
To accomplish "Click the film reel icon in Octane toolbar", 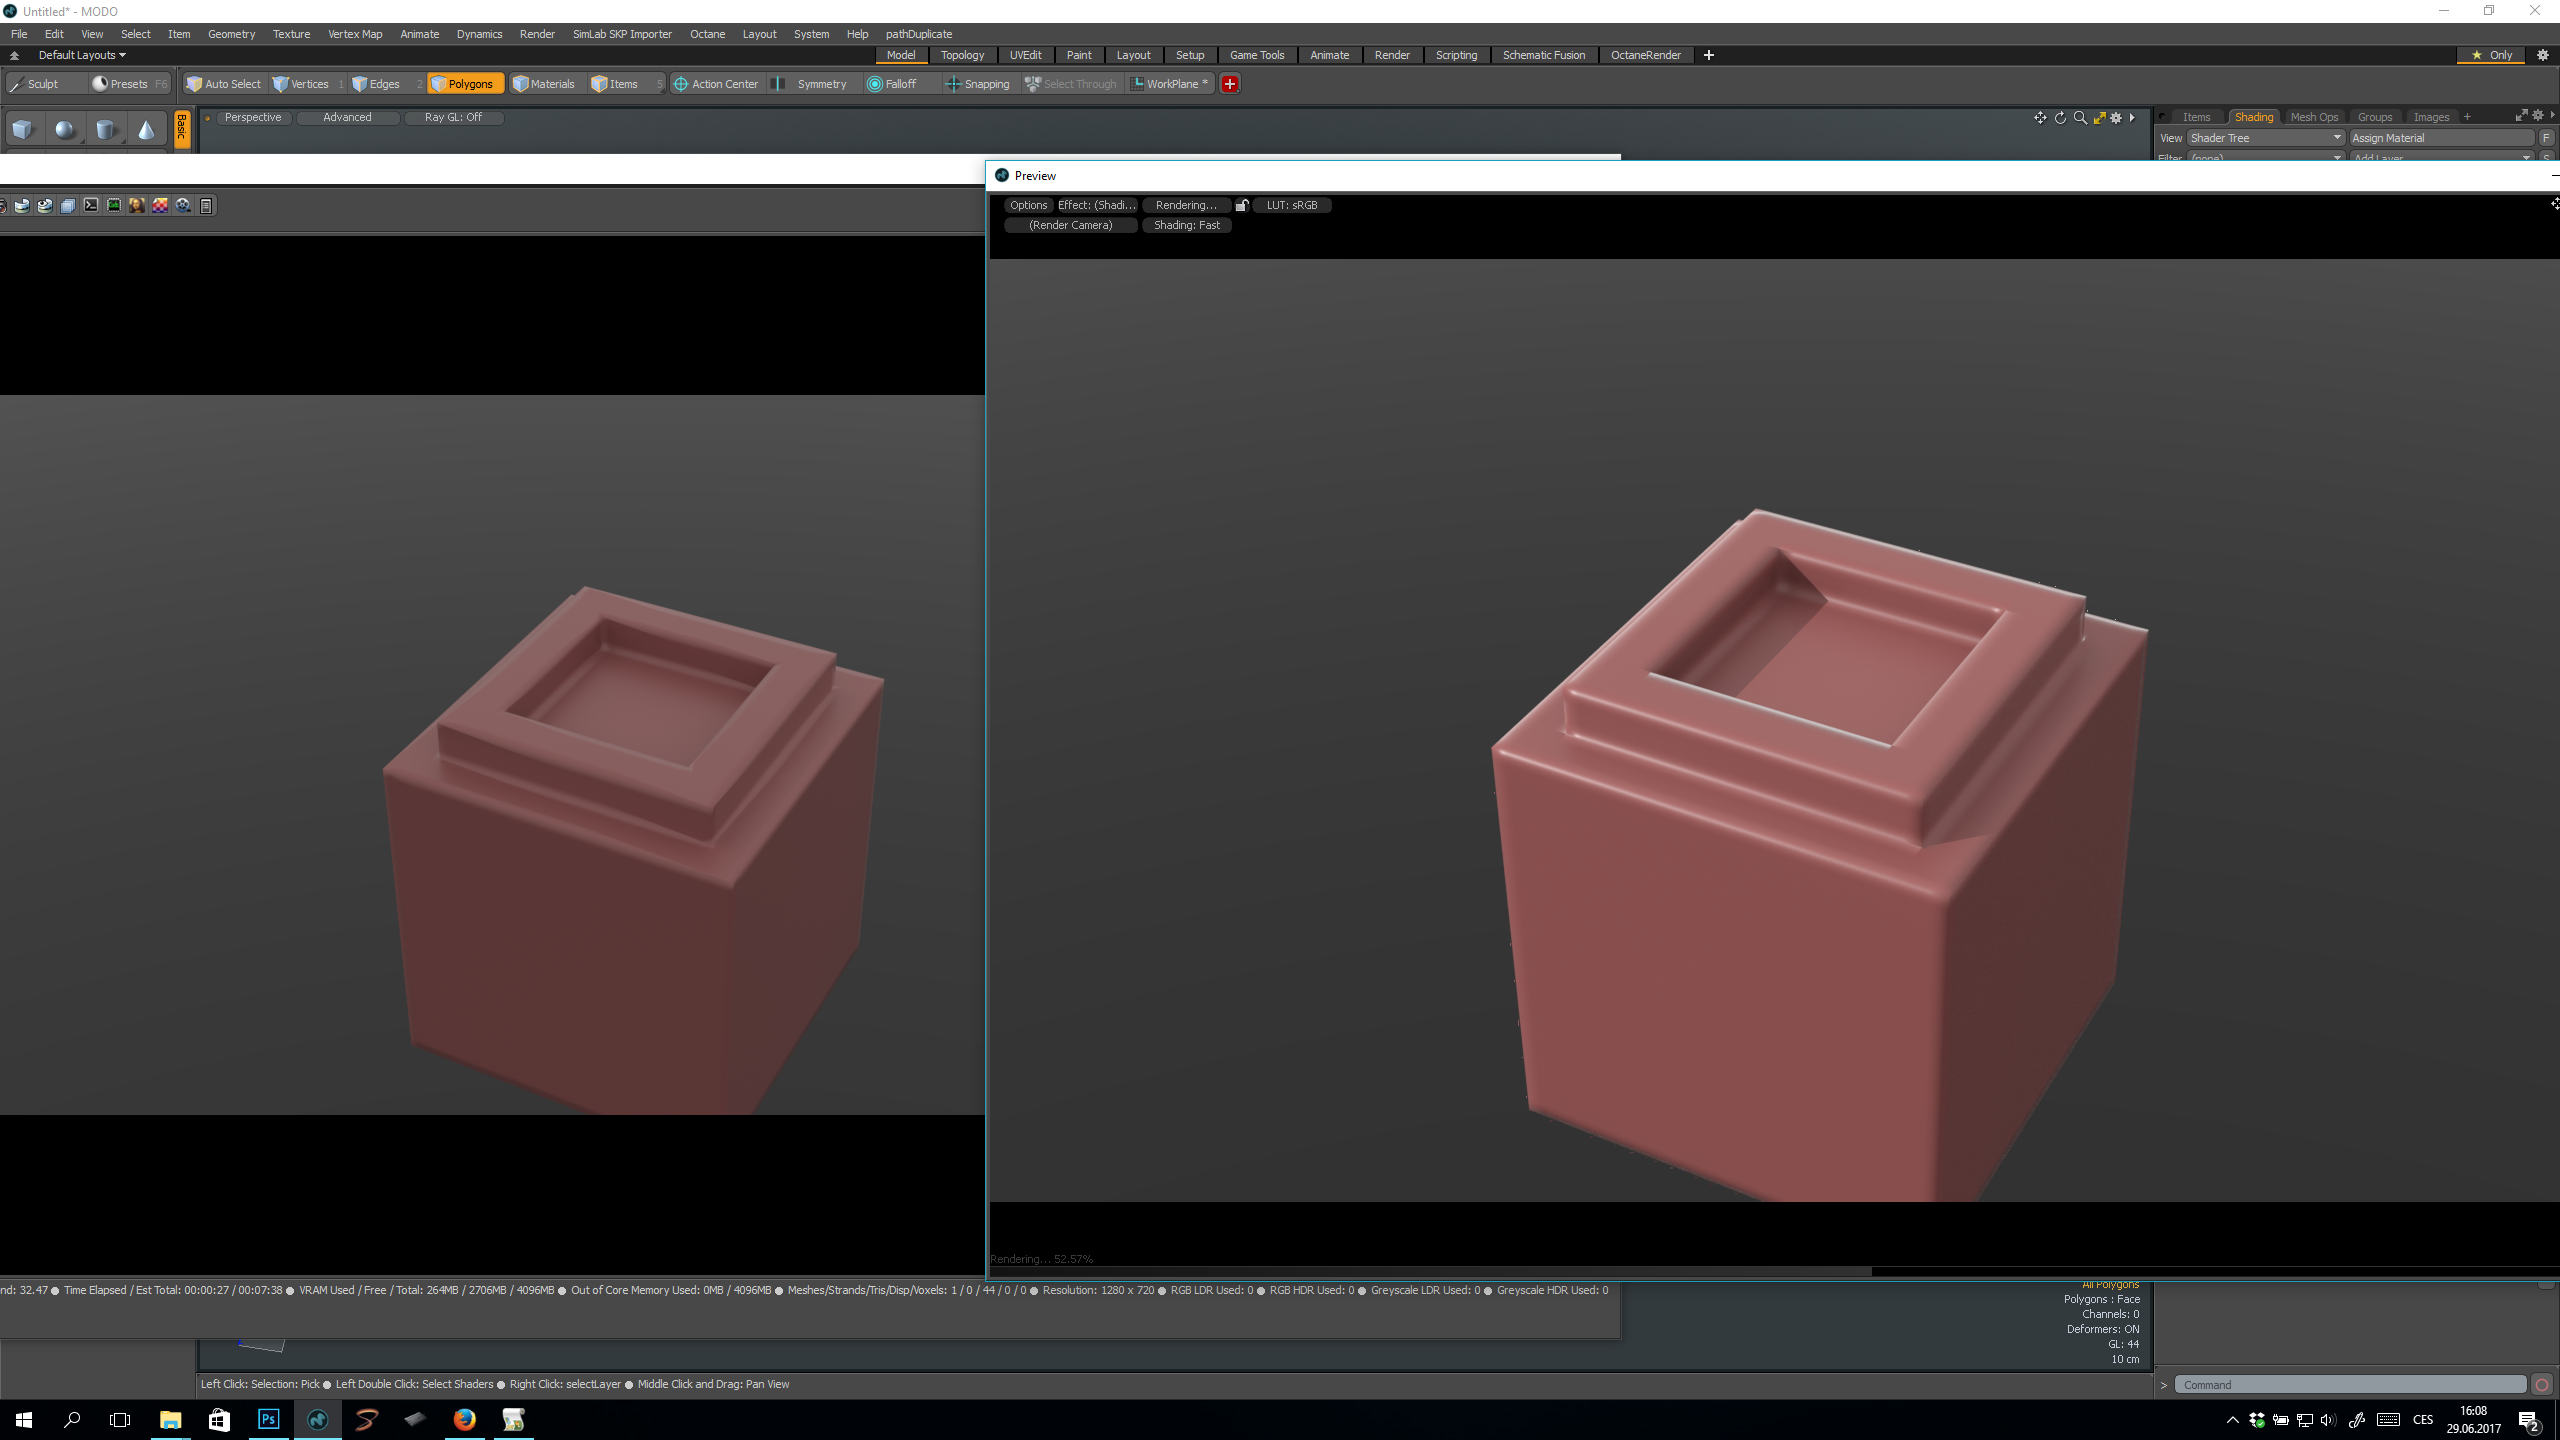I will (x=183, y=205).
